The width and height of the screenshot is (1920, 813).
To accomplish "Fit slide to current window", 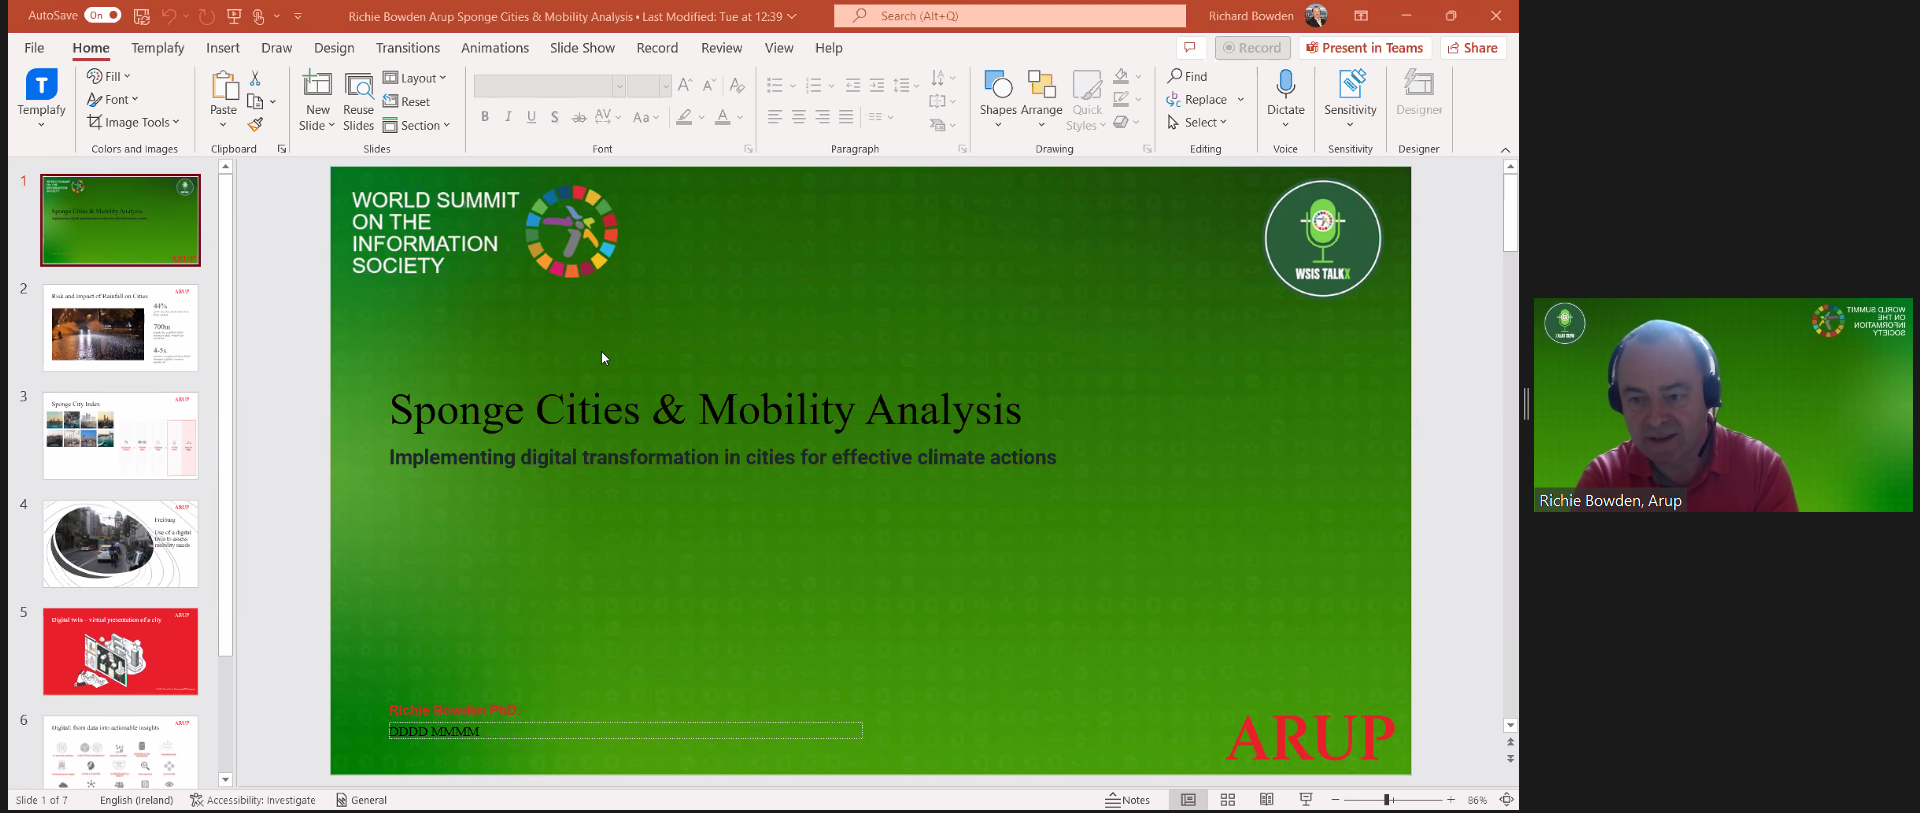I will click(1506, 800).
